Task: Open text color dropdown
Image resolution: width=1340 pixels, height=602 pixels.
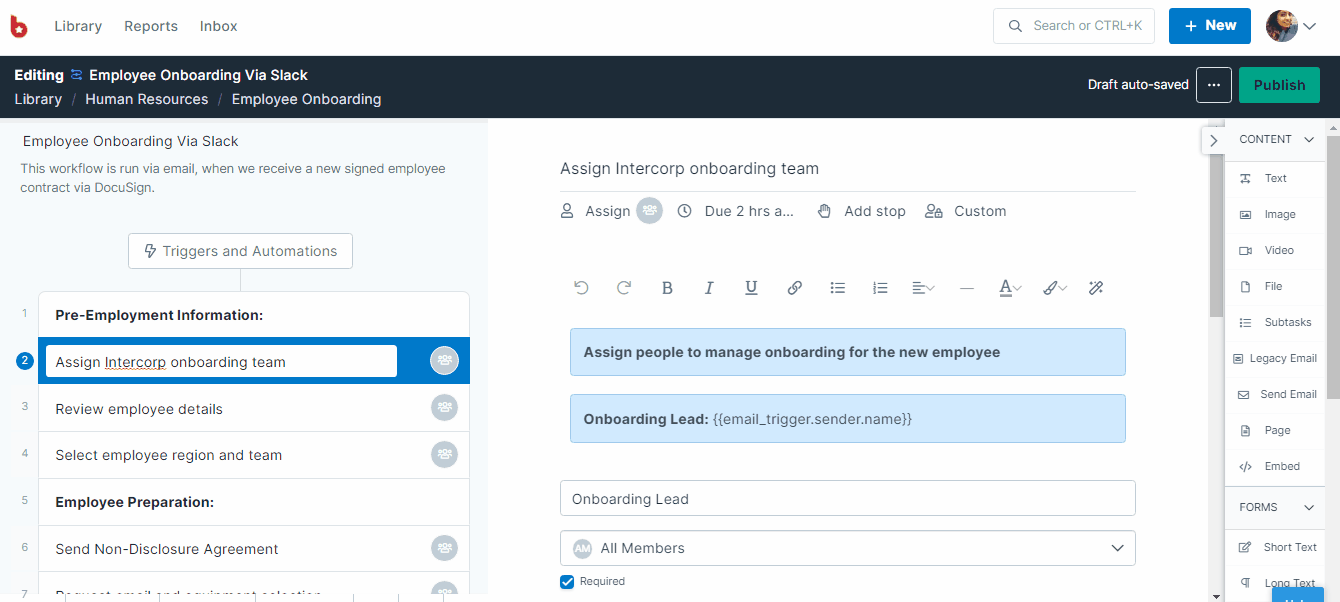Action: (1010, 288)
